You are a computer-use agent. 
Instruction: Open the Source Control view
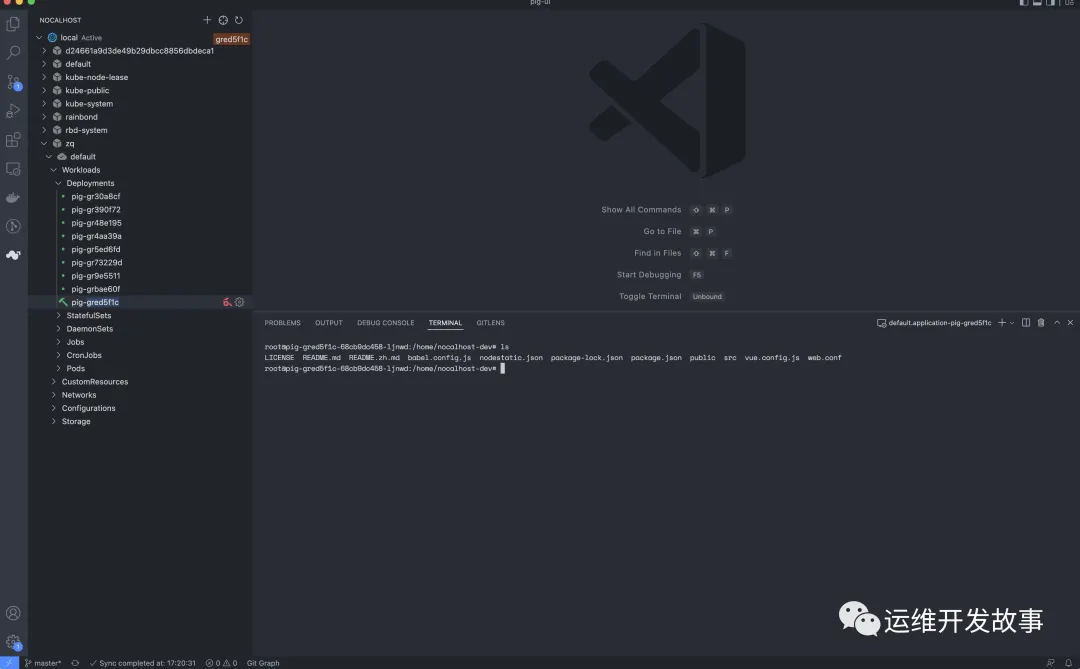[13, 82]
